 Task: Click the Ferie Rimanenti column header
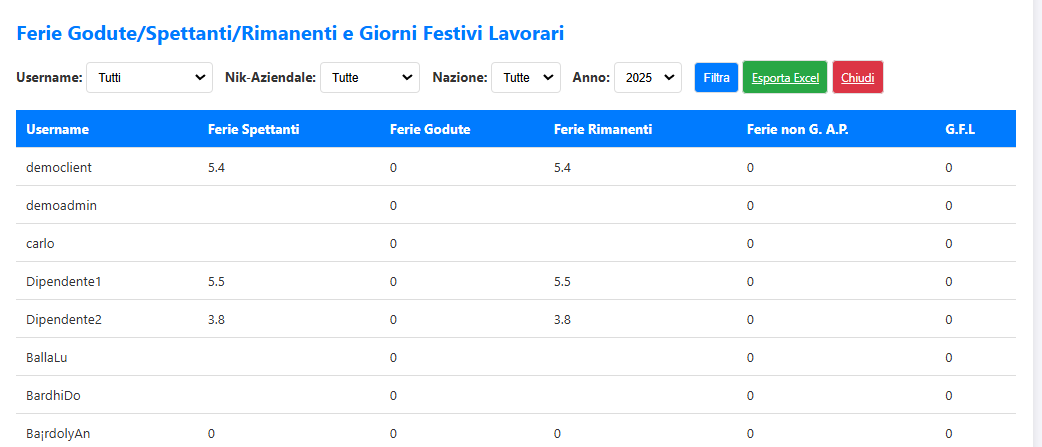pos(603,129)
